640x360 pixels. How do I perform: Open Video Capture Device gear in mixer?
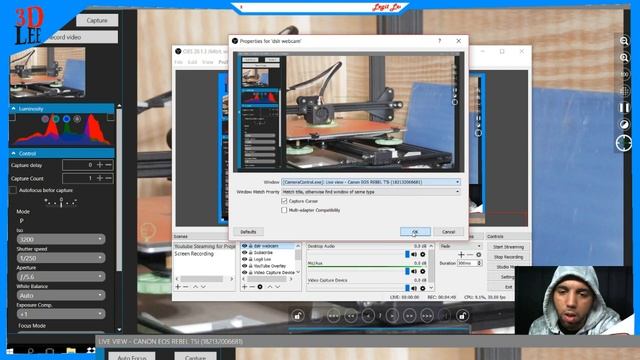pos(423,288)
